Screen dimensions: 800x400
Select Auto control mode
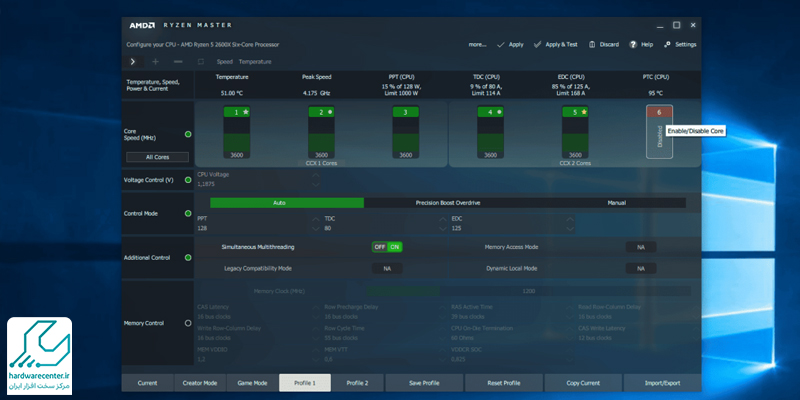pyautogui.click(x=287, y=203)
